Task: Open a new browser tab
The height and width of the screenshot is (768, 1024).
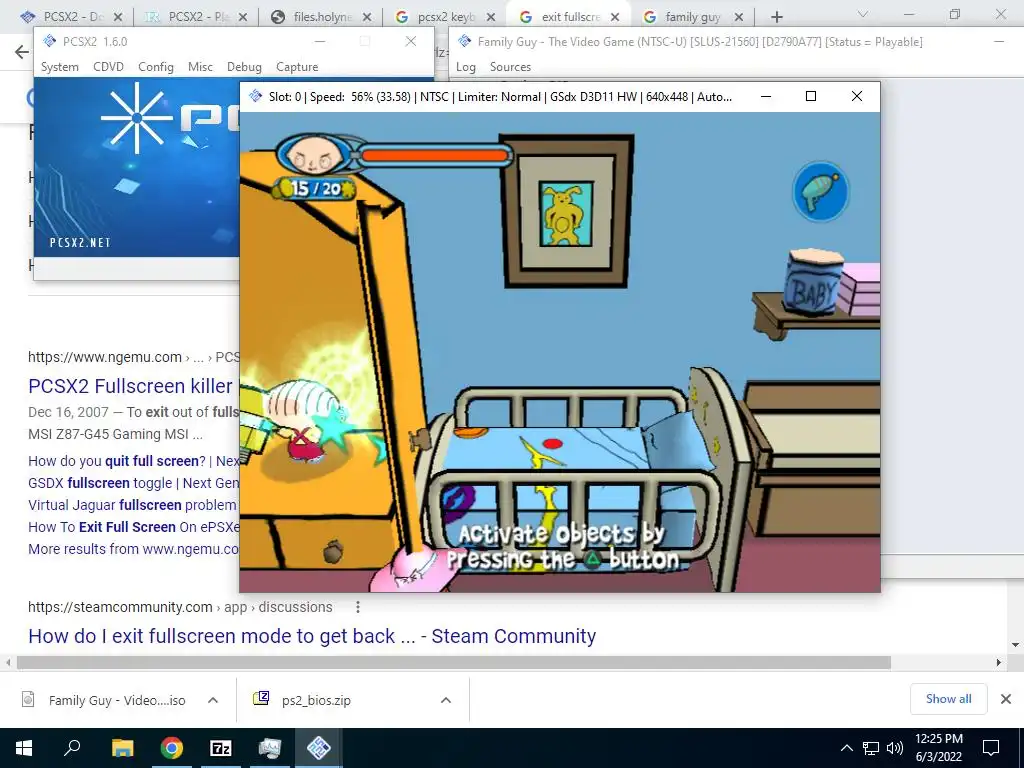Action: [x=776, y=17]
